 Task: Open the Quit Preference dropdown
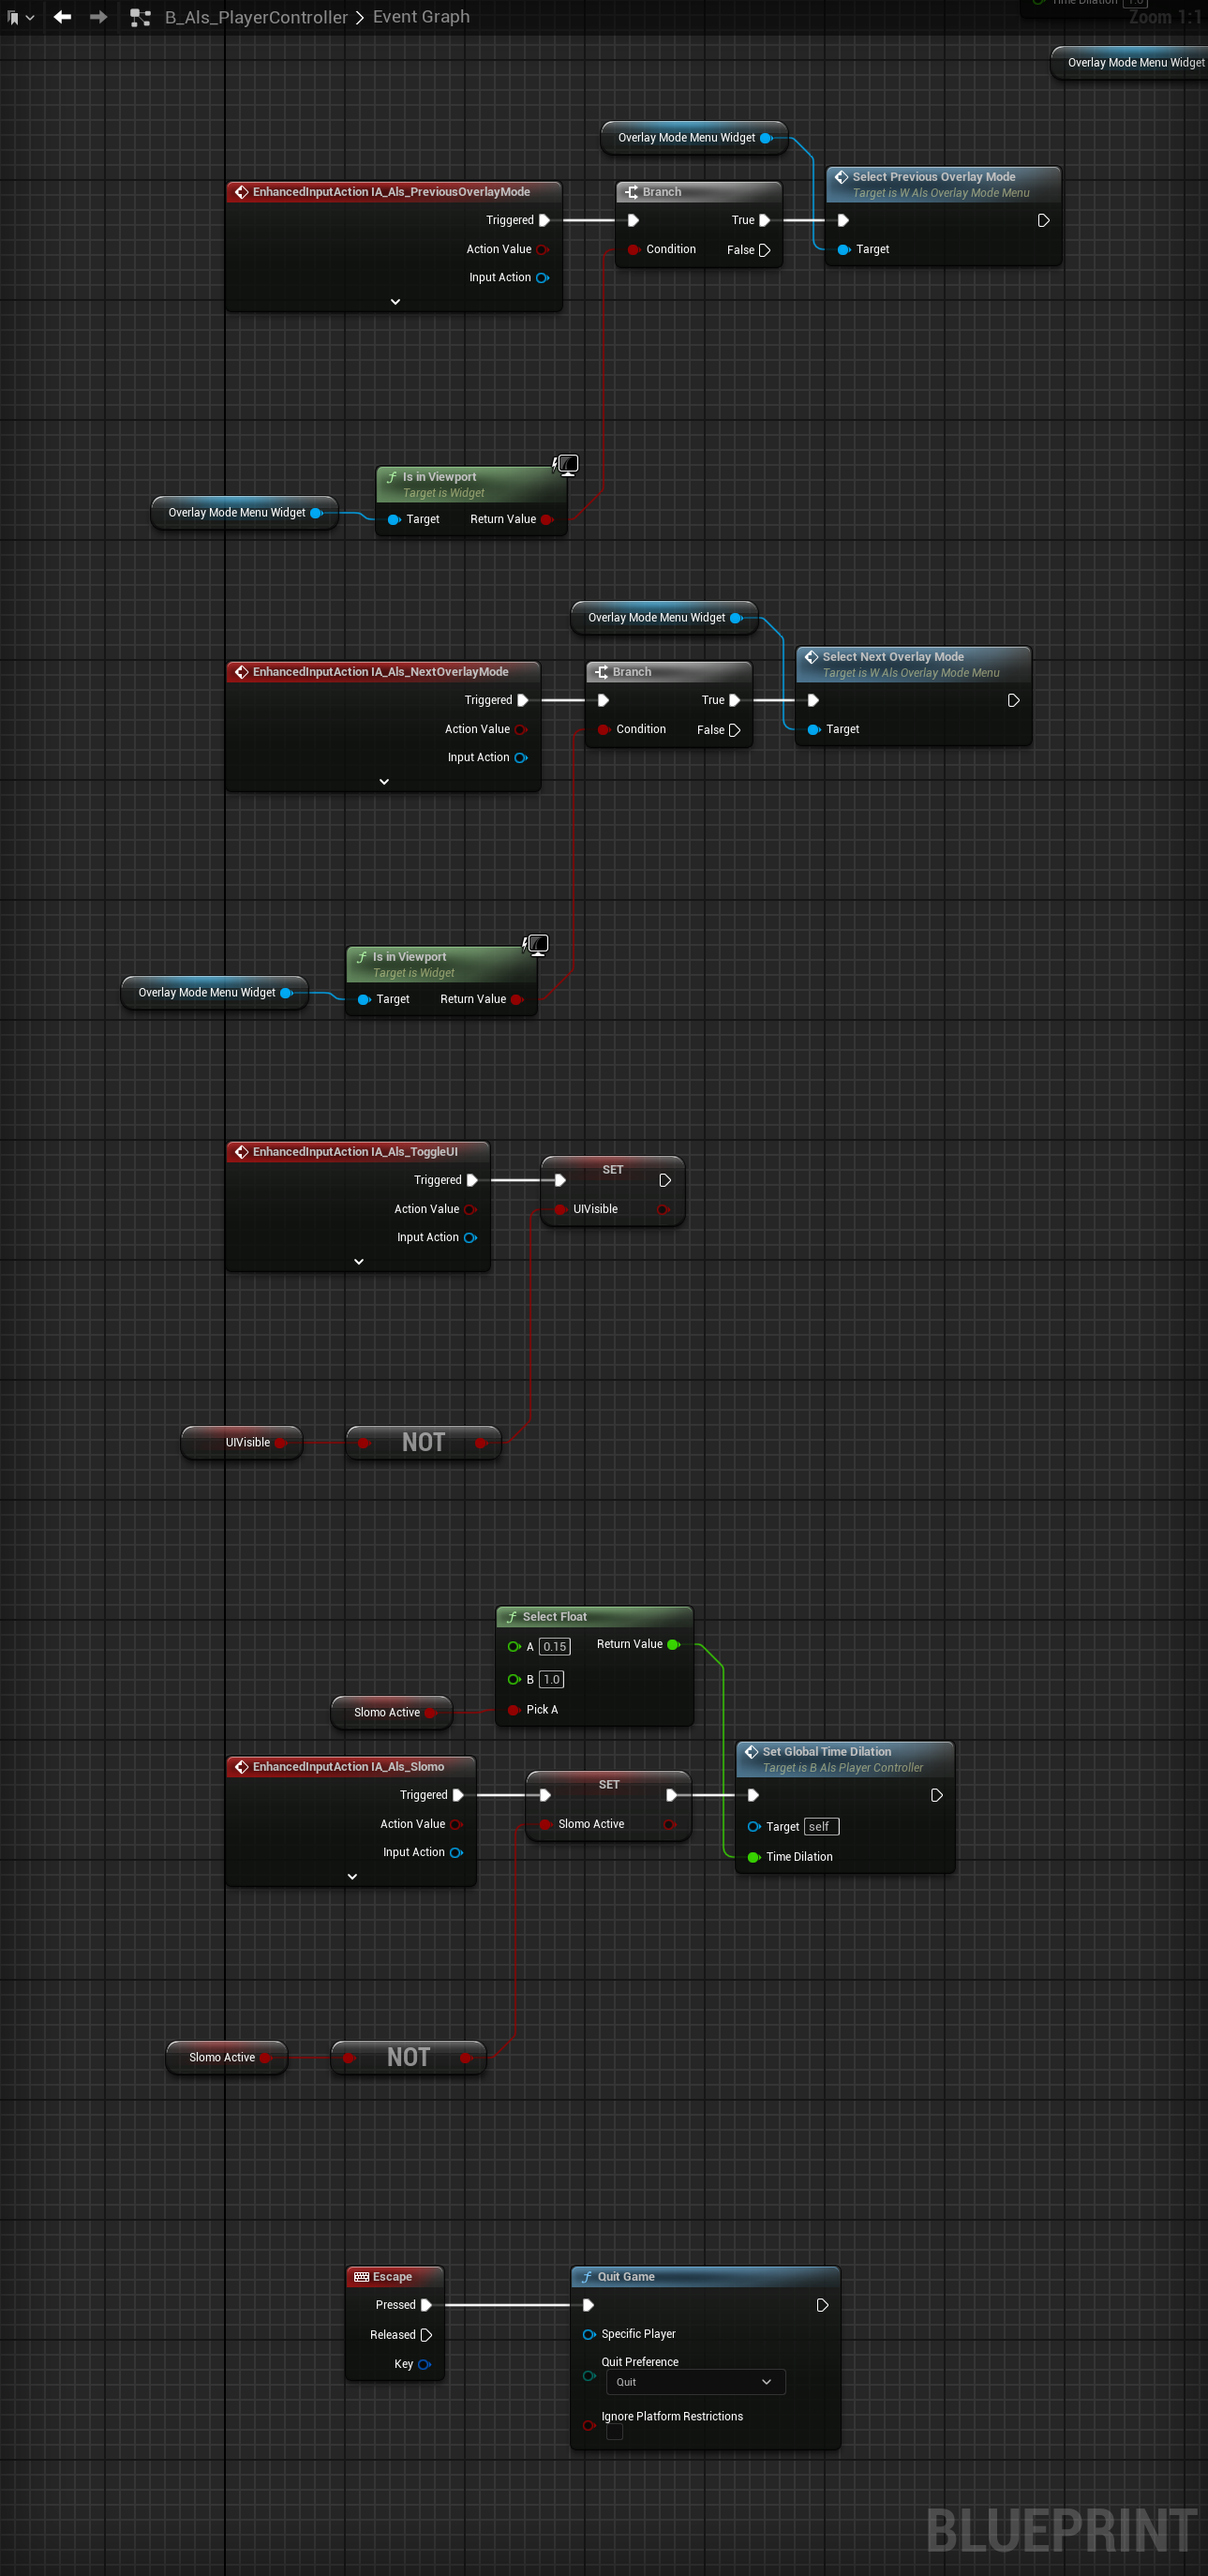pyautogui.click(x=695, y=2381)
